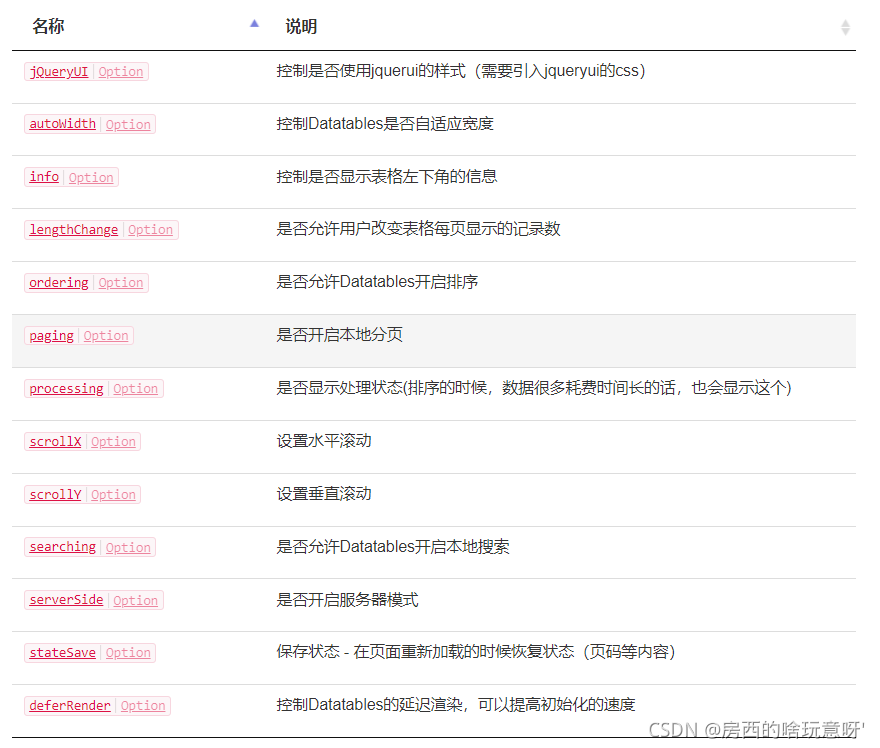Image resolution: width=880 pixels, height=748 pixels.
Task: Sort by the 名称 column ascending arrow
Action: (254, 24)
